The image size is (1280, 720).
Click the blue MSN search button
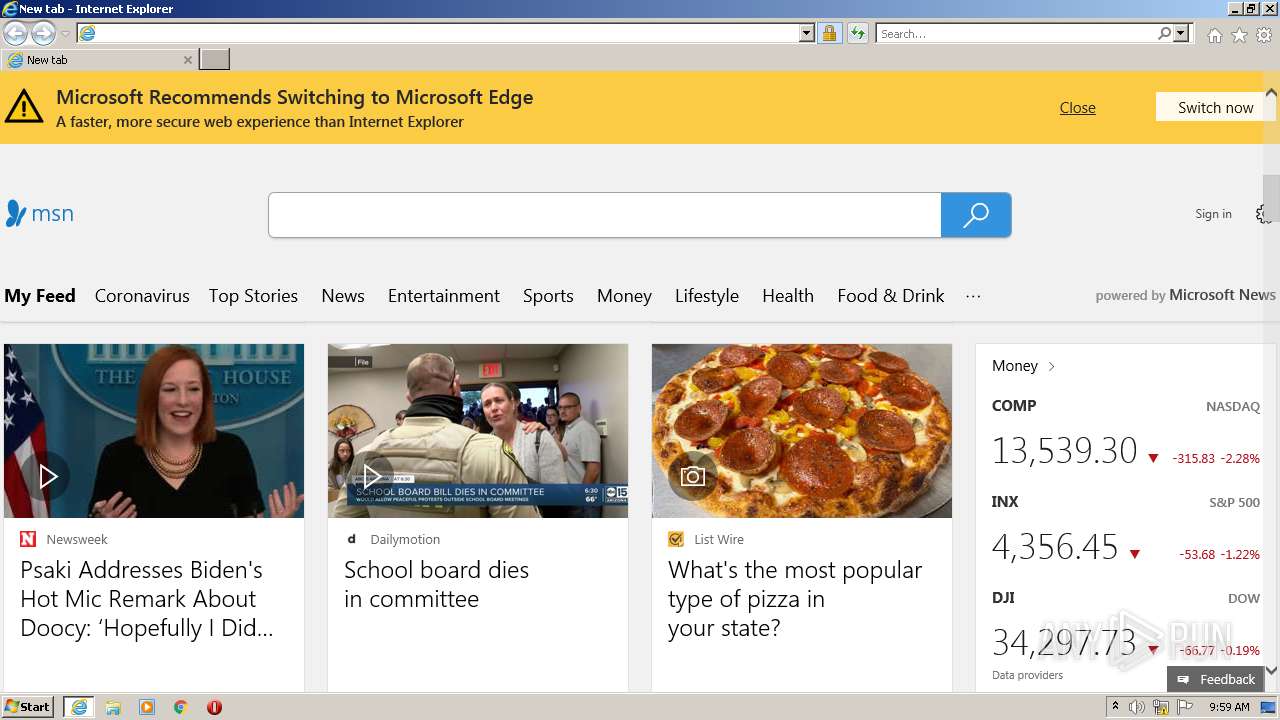pos(976,215)
